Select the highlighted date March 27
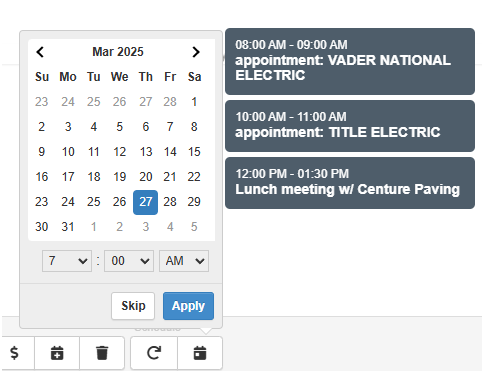Viewport: 484px width, 373px height. pyautogui.click(x=146, y=202)
